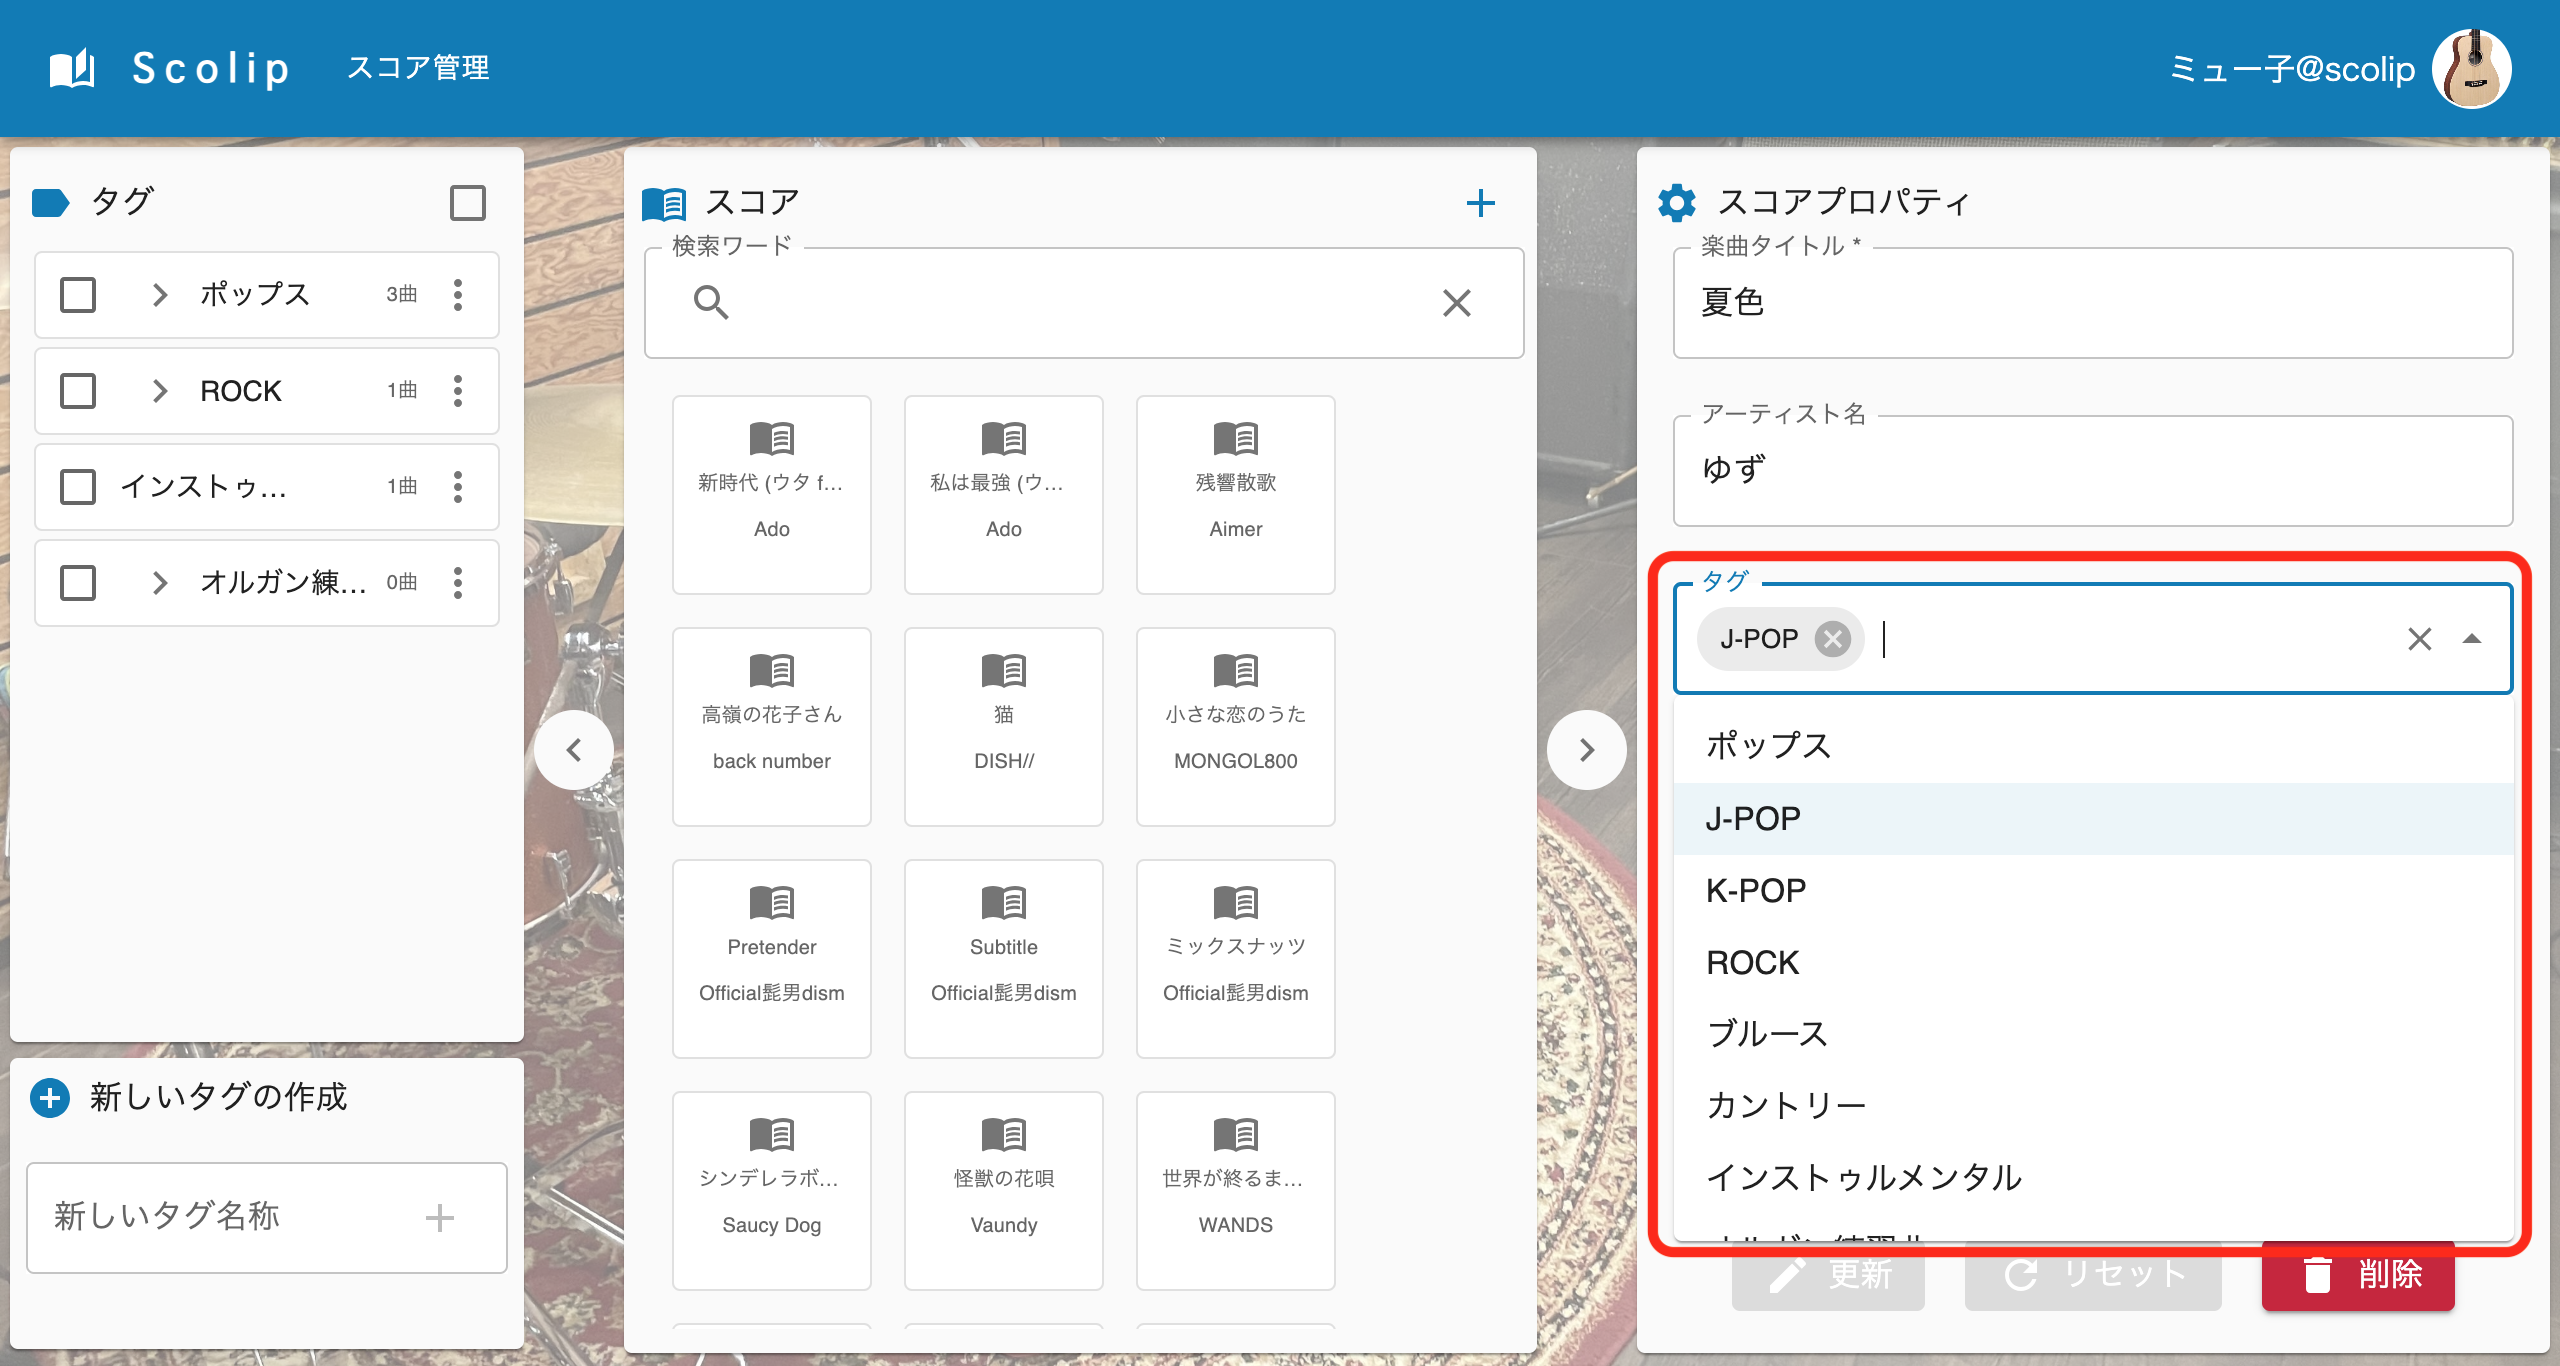Click plus icon in new tag name field
The image size is (2560, 1366).
click(439, 1217)
